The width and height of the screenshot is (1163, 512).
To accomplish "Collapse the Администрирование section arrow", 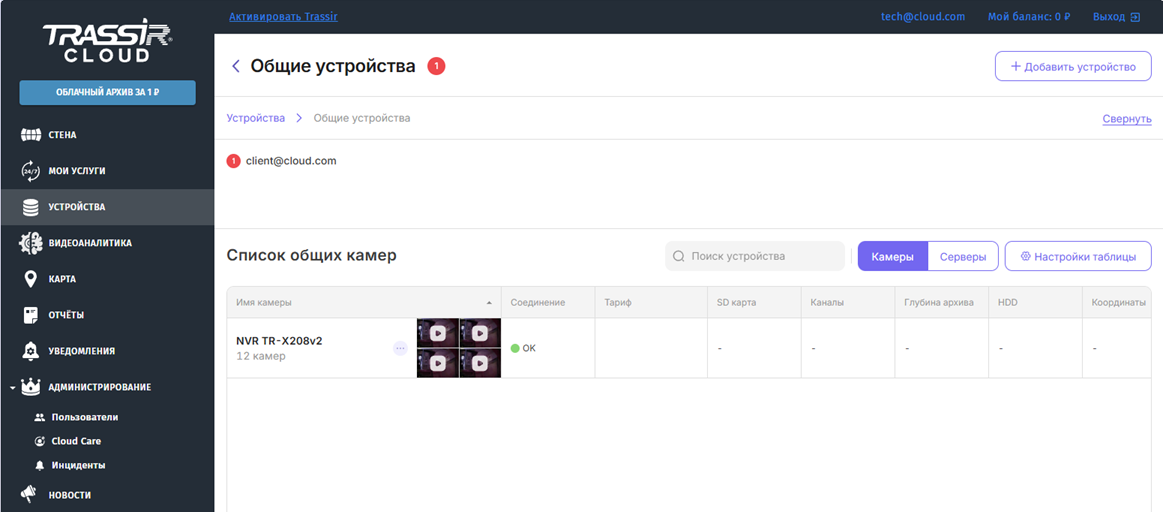I will point(10,387).
